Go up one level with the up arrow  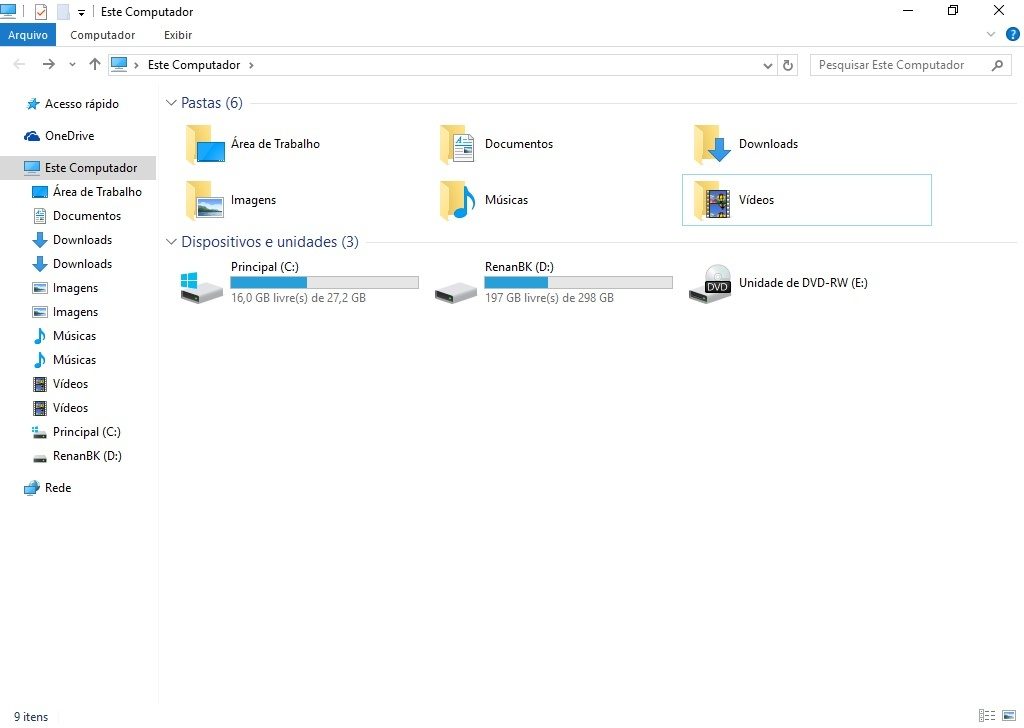(95, 64)
